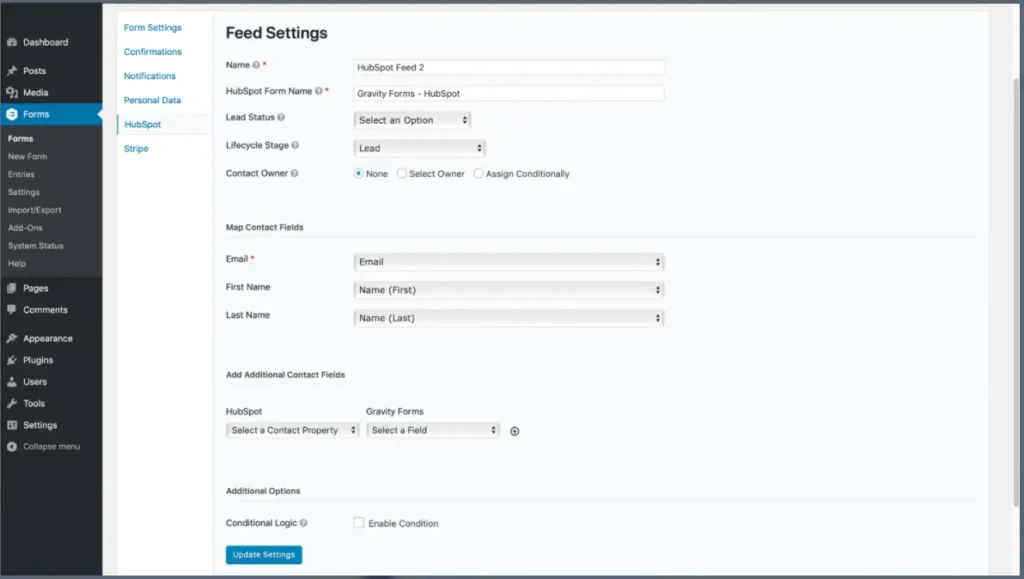The image size is (1024, 579).
Task: Click the Pages icon in sidebar
Action: 12,288
